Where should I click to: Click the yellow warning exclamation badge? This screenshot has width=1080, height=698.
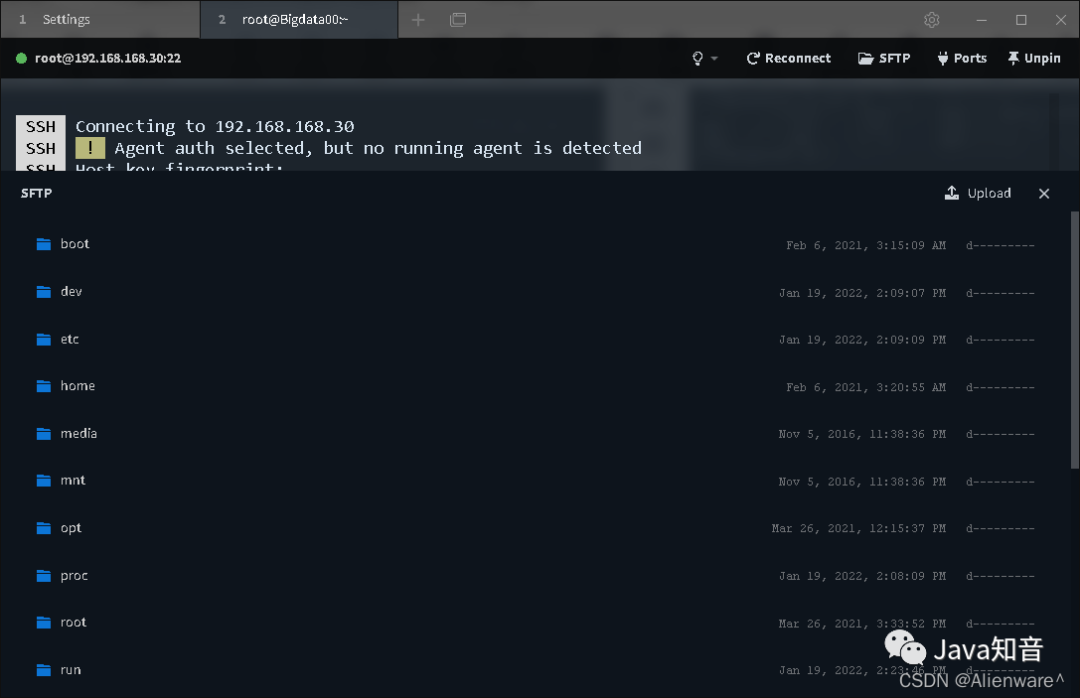coord(90,147)
